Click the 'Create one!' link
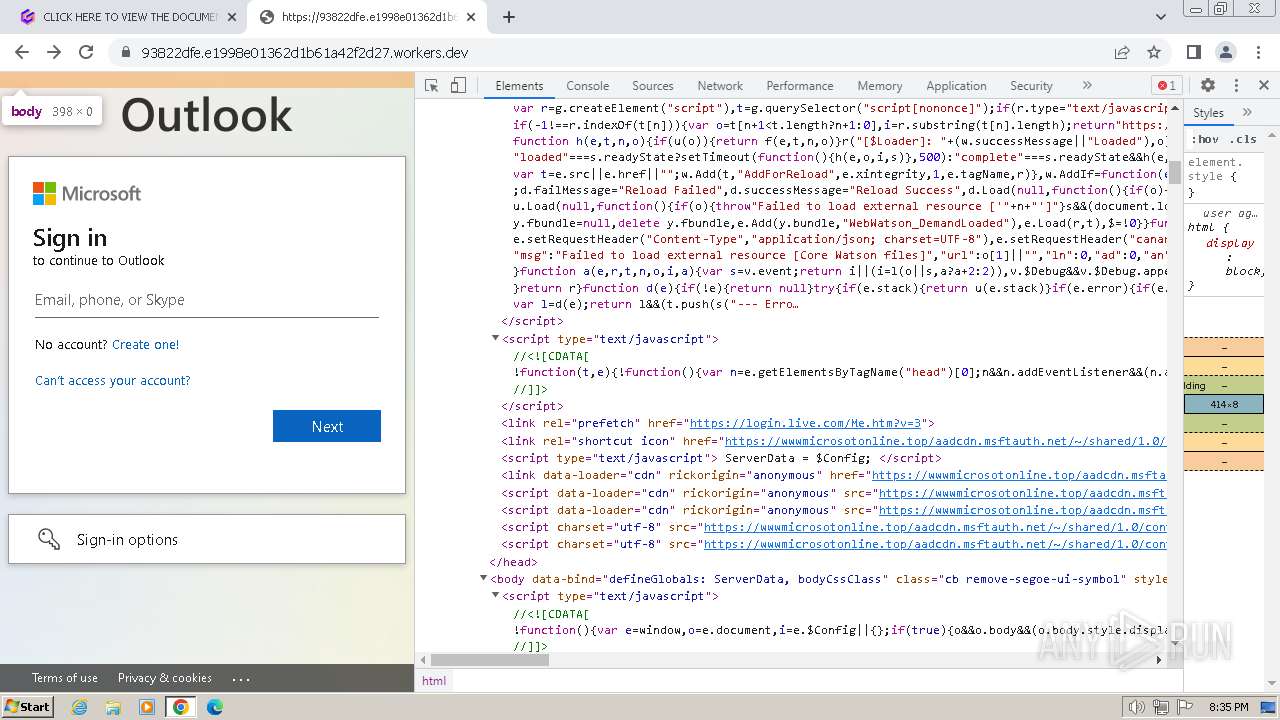Screen dimensions: 1280x720 point(145,344)
